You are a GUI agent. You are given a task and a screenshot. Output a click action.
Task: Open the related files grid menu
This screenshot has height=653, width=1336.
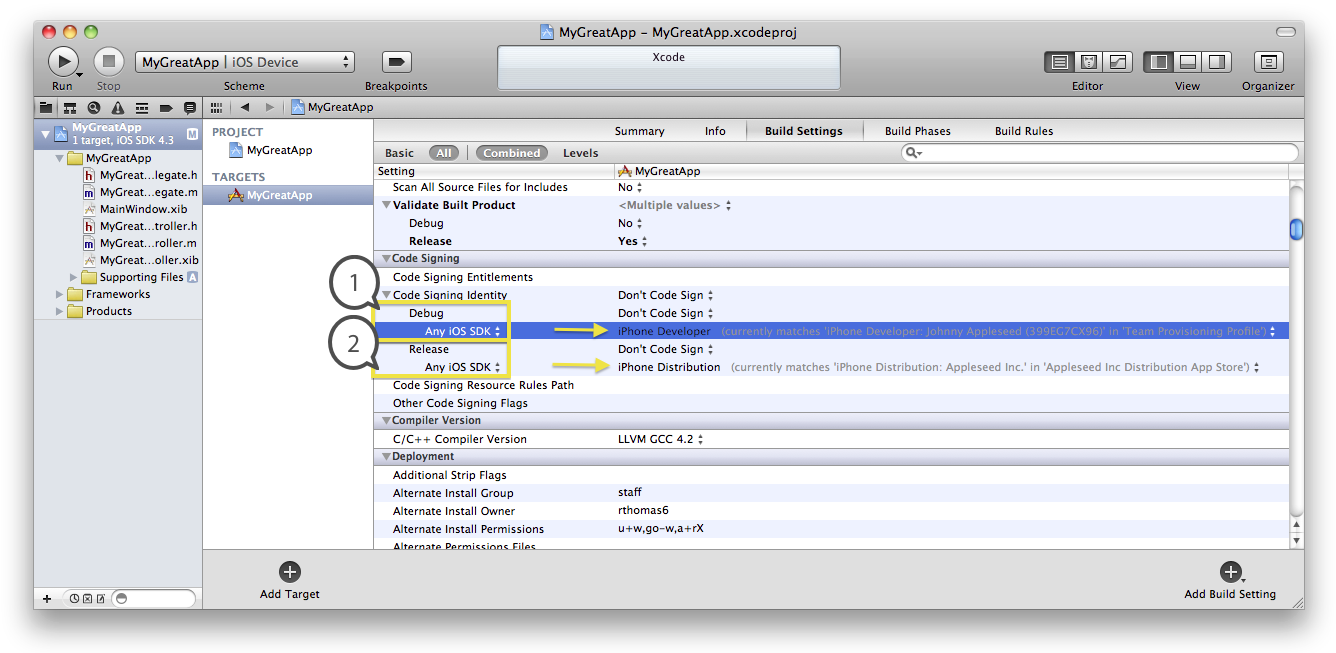point(216,107)
